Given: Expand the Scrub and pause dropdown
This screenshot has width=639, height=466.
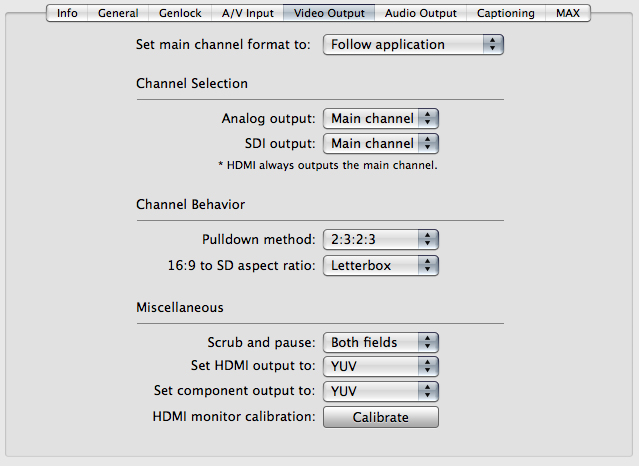Looking at the screenshot, I should point(381,342).
